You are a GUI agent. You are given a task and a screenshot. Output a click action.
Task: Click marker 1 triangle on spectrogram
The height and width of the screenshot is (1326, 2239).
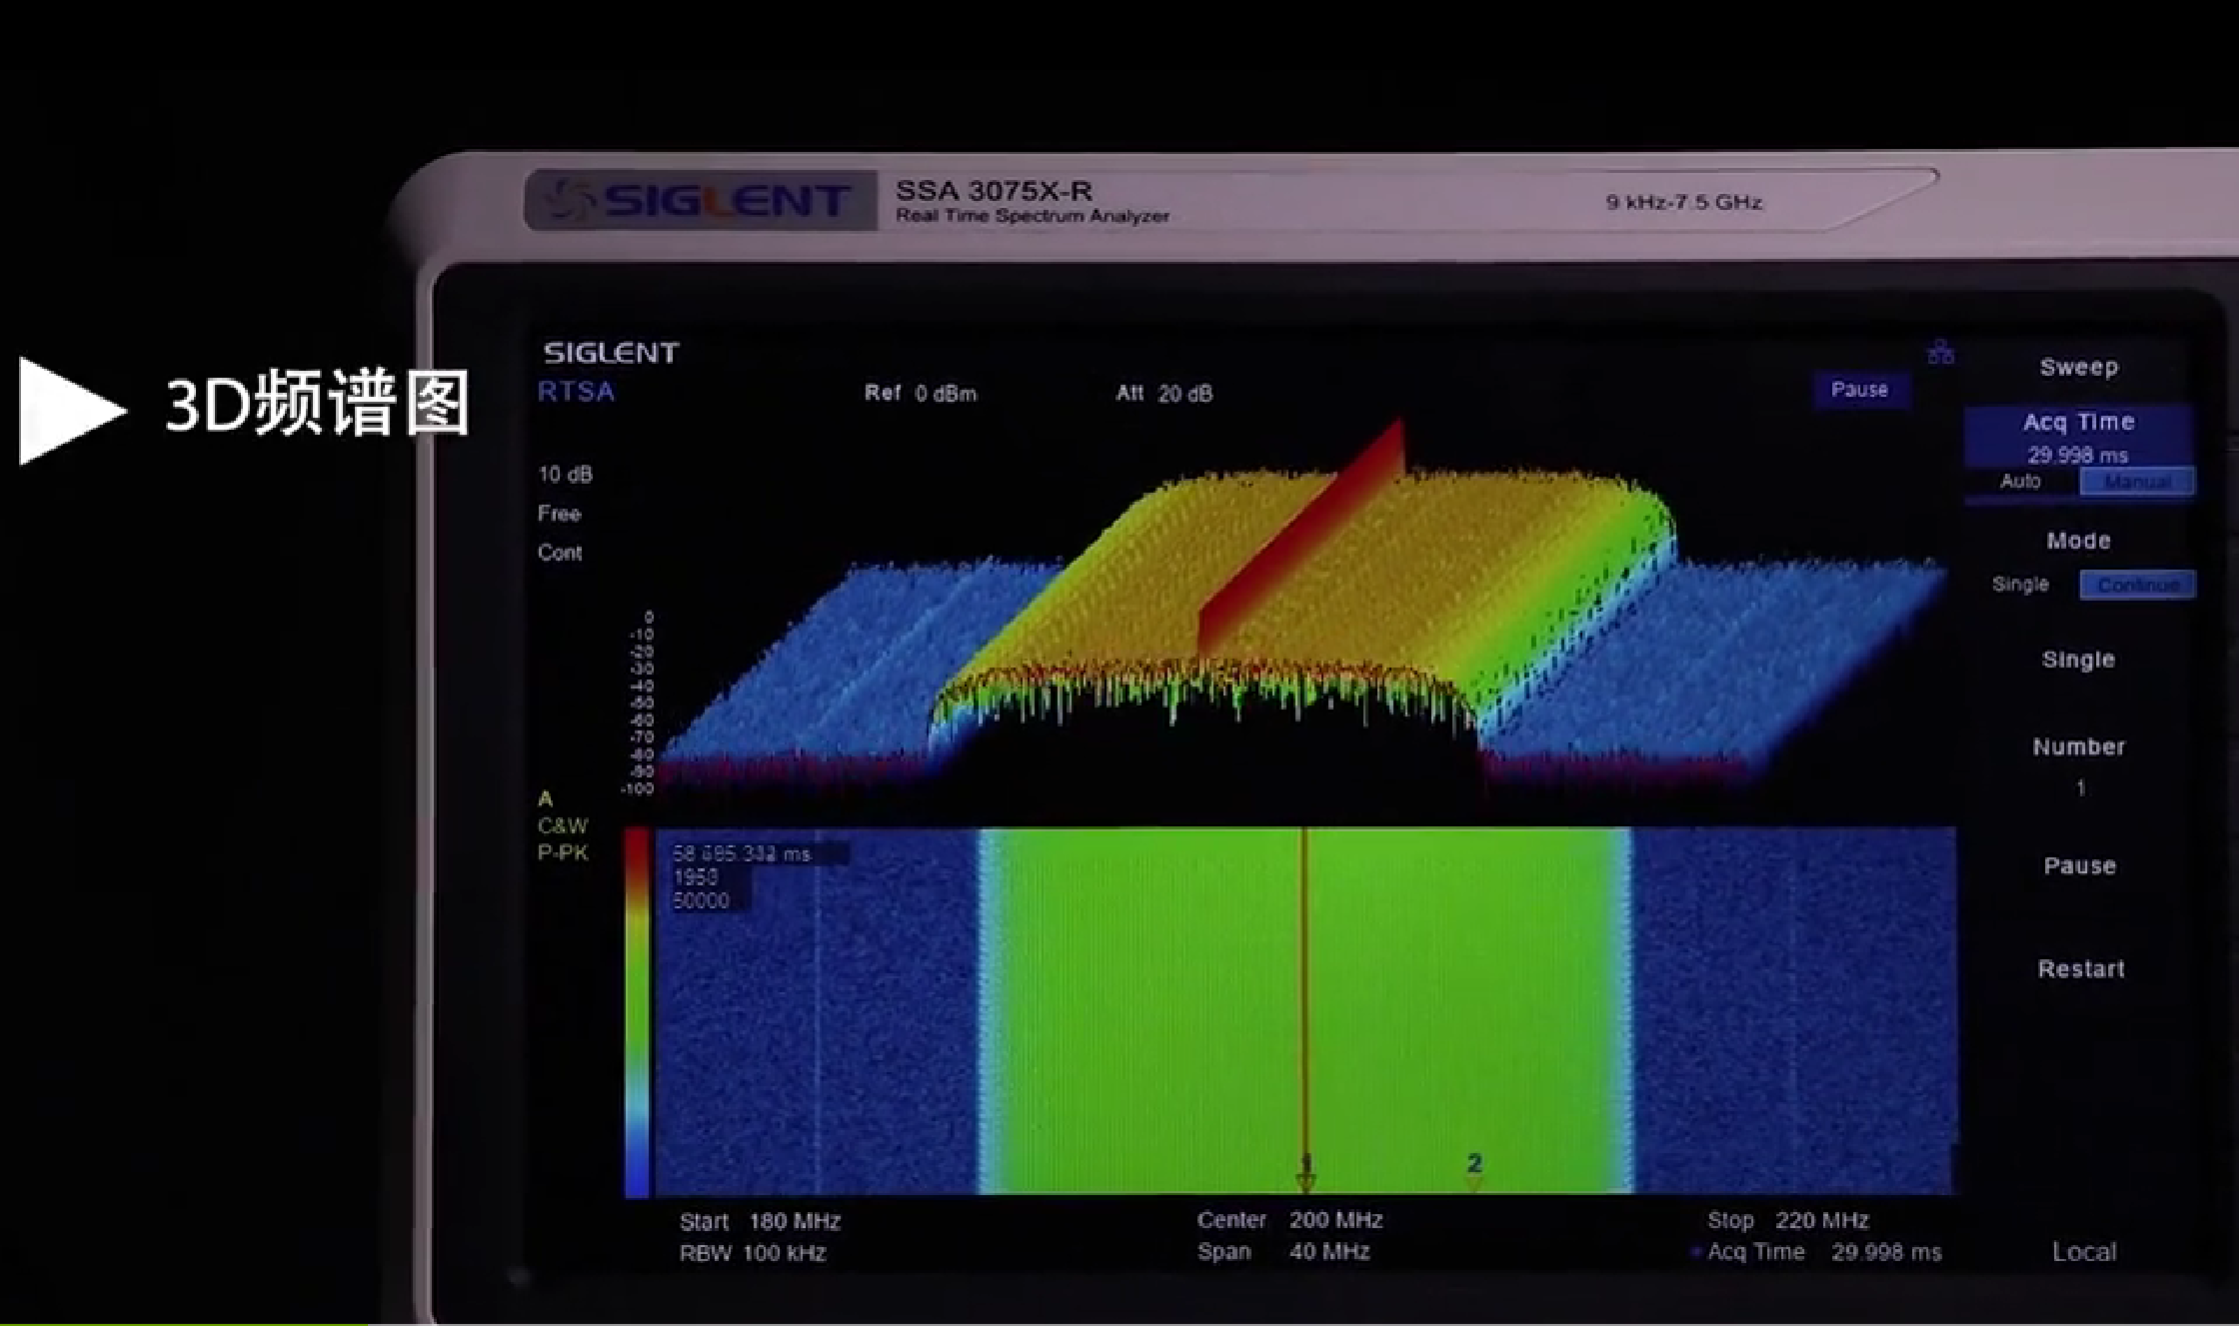click(1305, 1181)
